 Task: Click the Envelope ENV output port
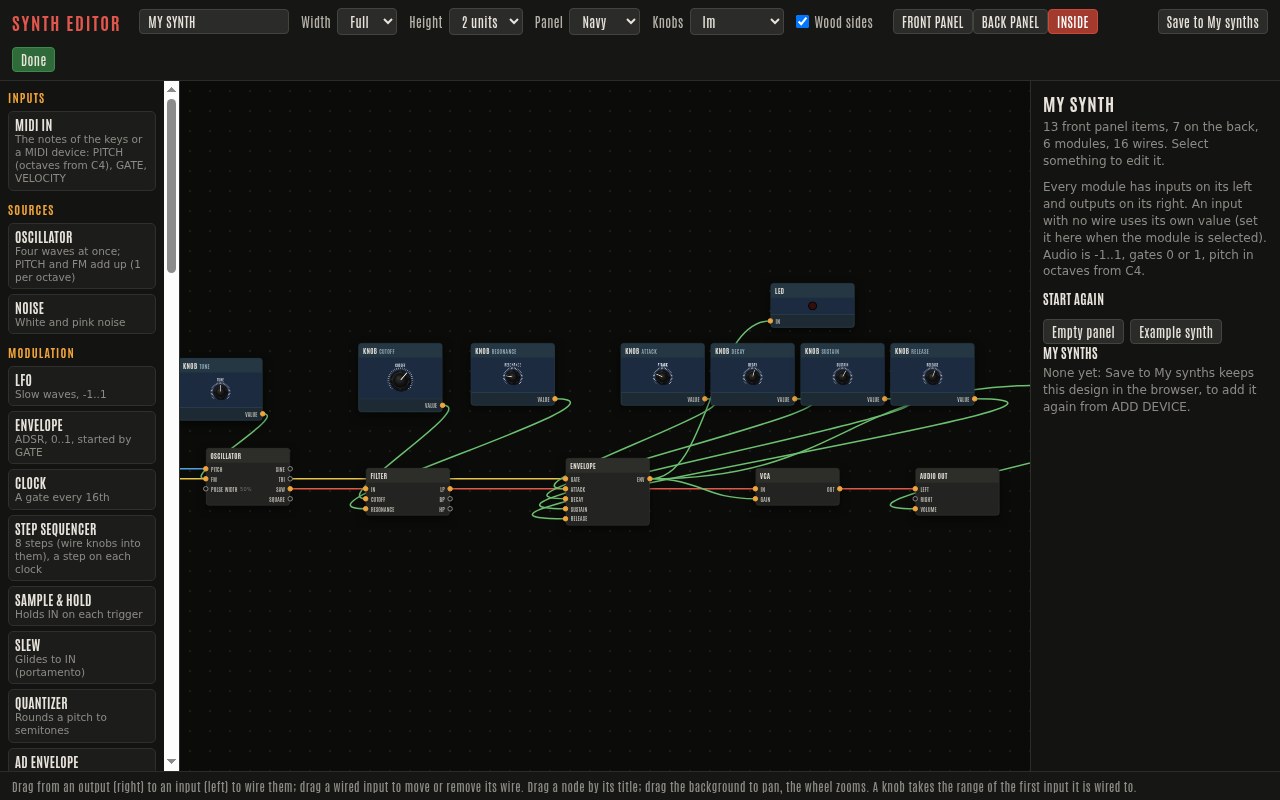[x=650, y=479]
